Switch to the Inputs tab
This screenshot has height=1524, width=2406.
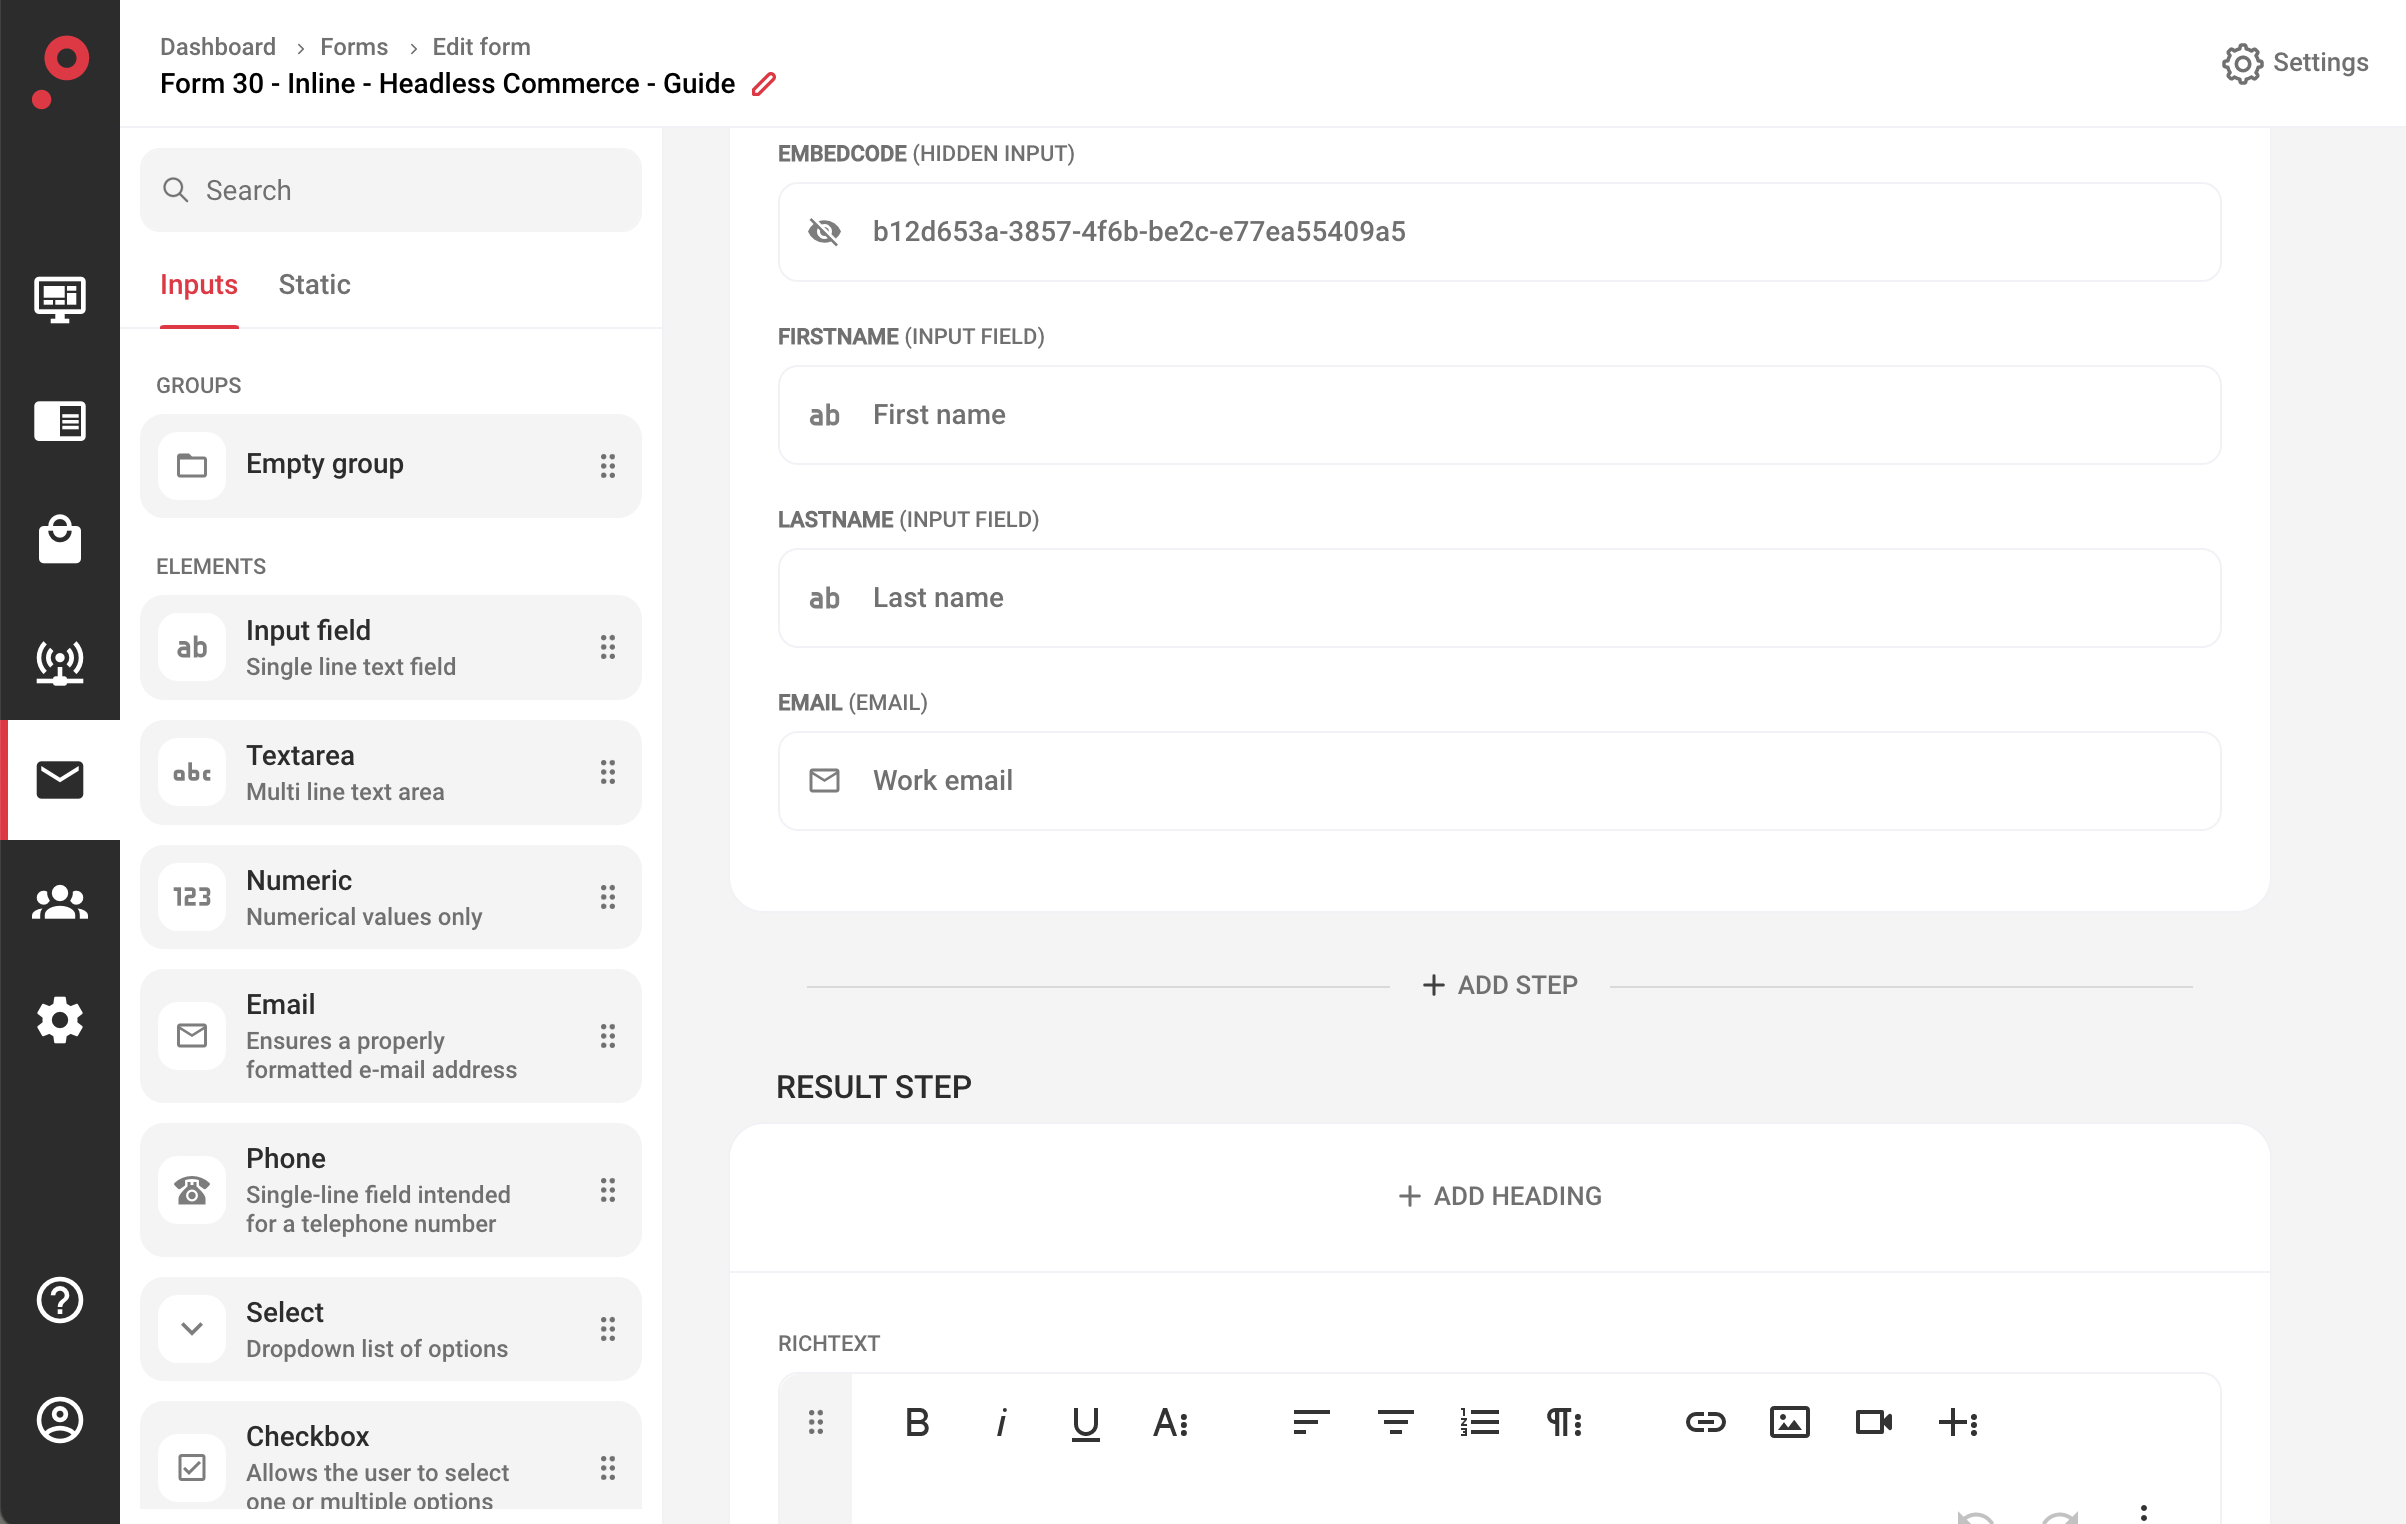(x=198, y=286)
